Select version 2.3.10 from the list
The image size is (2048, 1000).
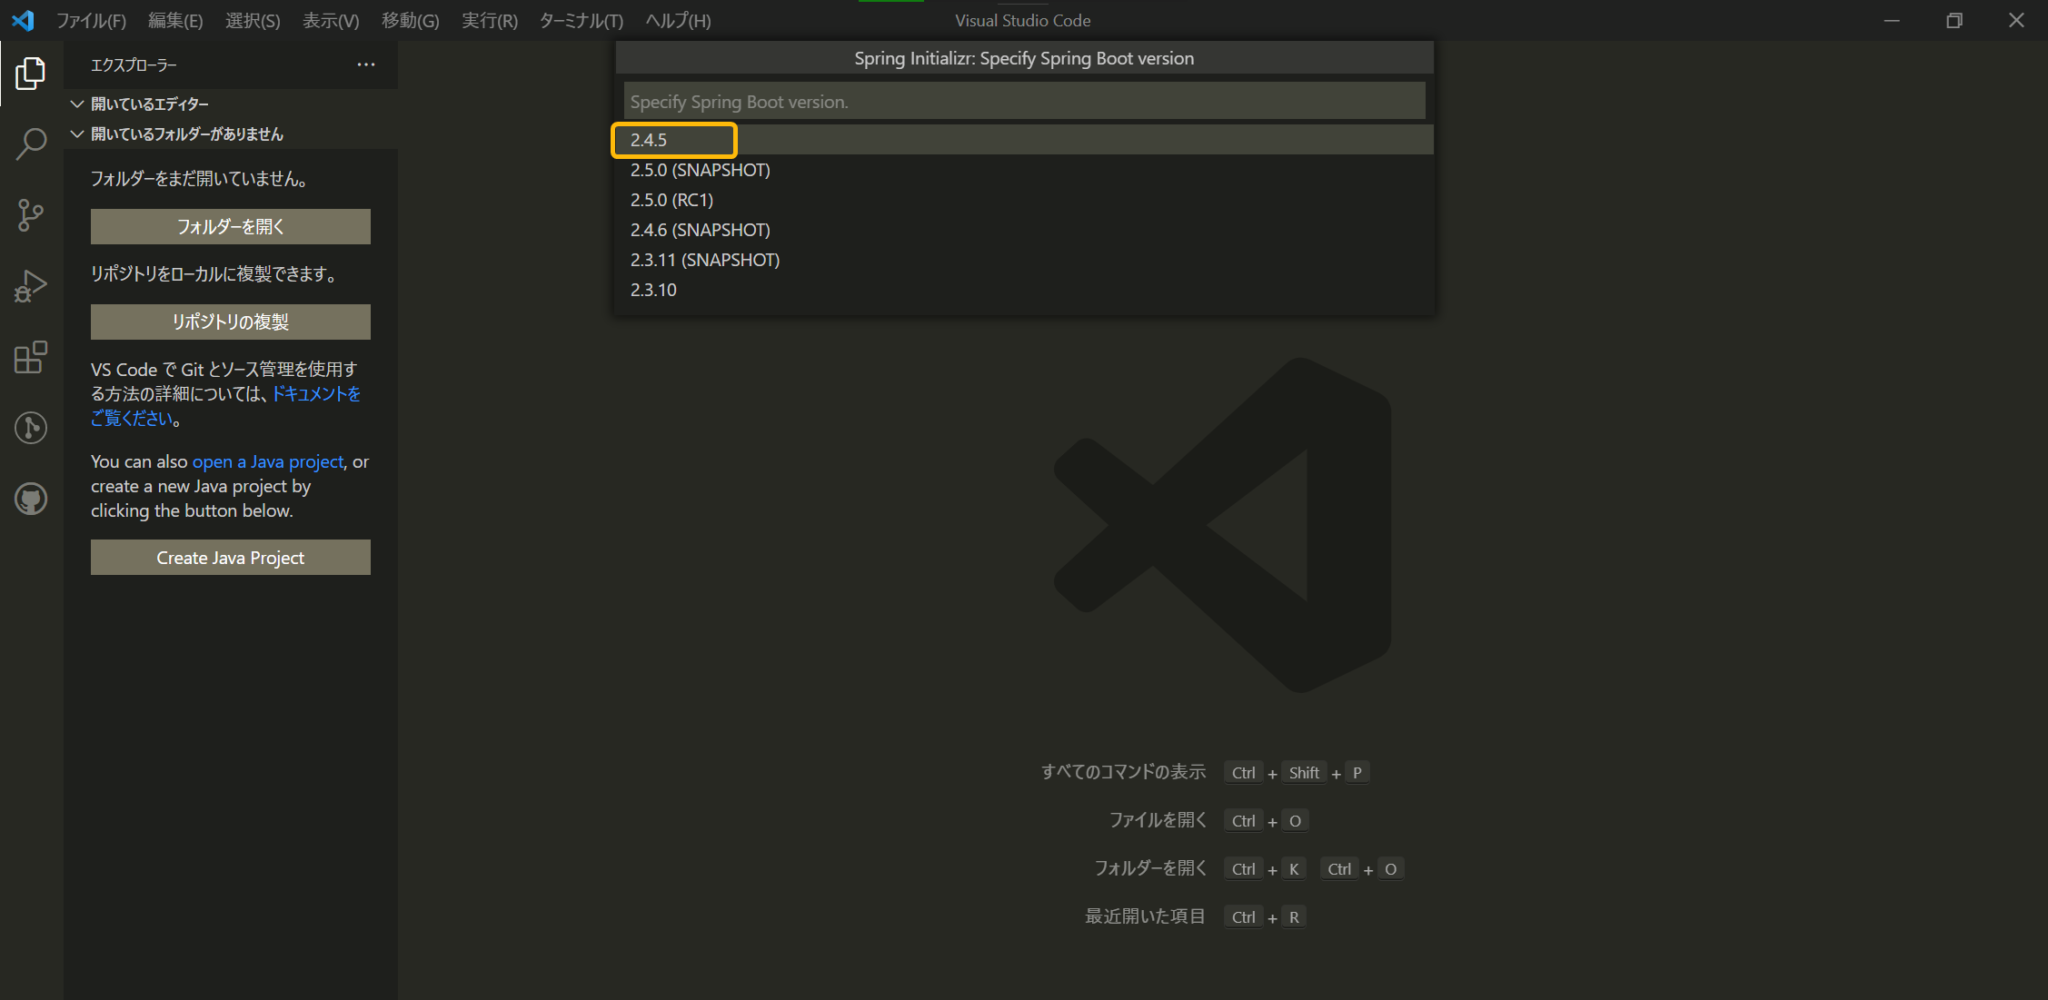[x=652, y=289]
